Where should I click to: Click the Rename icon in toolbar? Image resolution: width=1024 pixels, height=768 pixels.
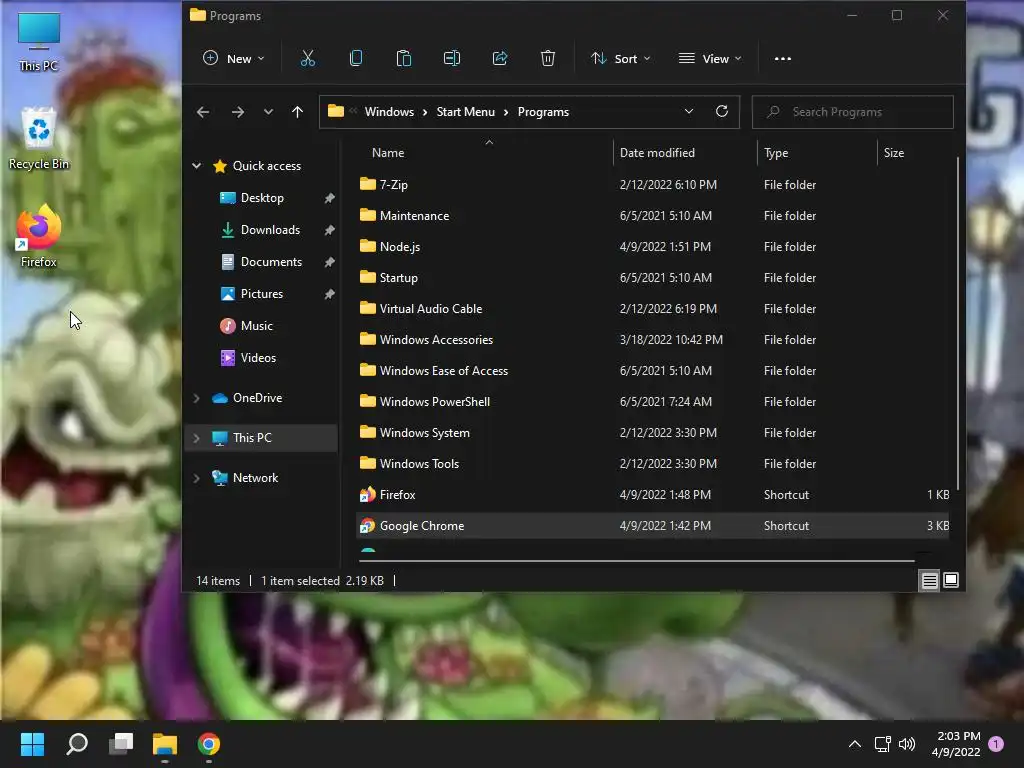coord(452,59)
